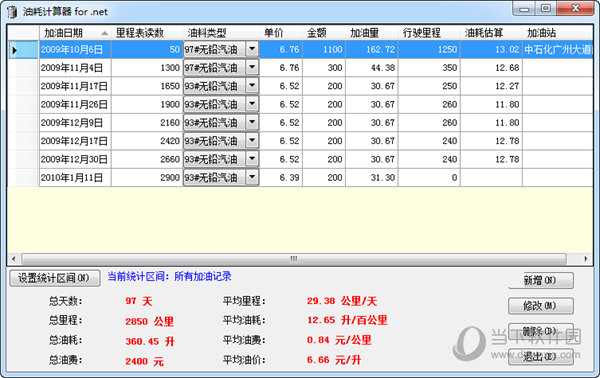Minimize the 油耗计算器 window
This screenshot has width=600, height=378.
524,8
